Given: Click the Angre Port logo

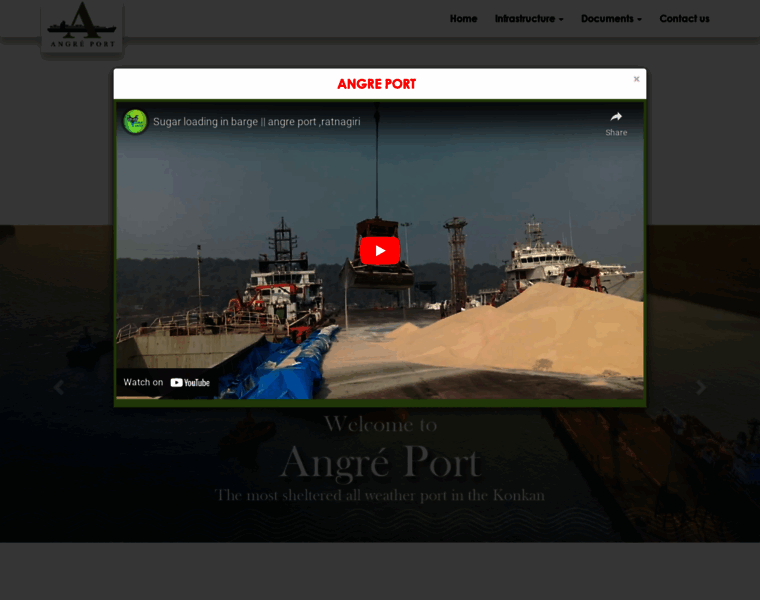Looking at the screenshot, I should pos(82,27).
